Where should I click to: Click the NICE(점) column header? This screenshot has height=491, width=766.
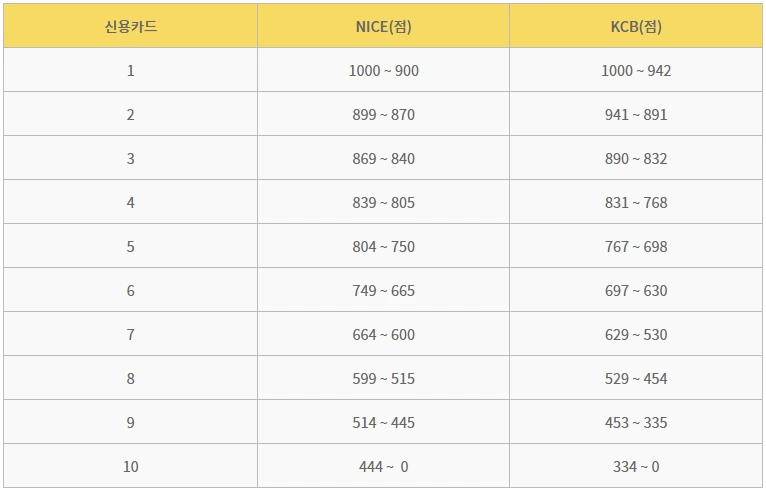[x=383, y=27]
